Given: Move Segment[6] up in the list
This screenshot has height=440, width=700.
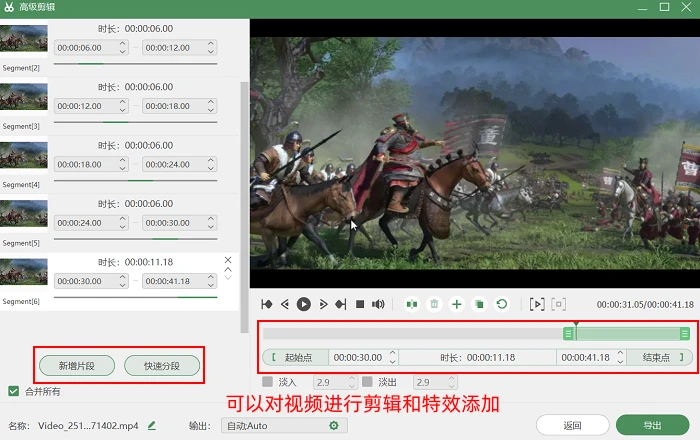Looking at the screenshot, I should coord(228,270).
